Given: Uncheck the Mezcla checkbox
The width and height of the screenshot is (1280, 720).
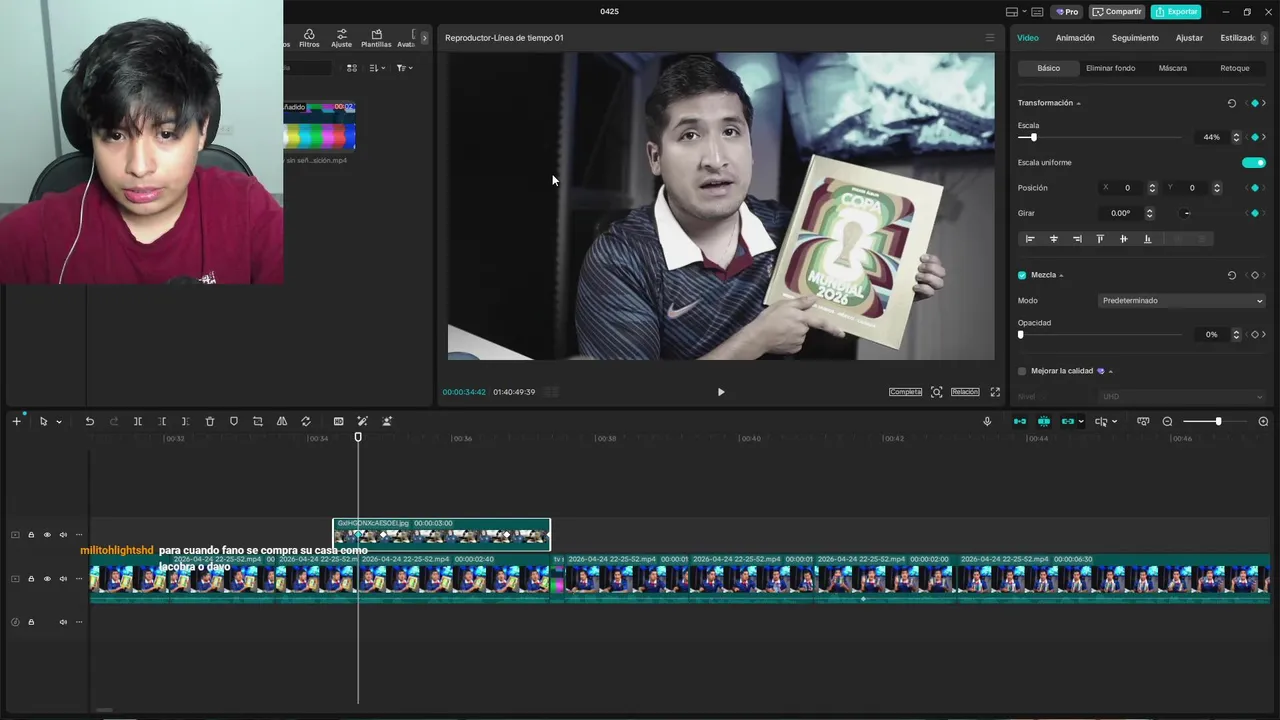Looking at the screenshot, I should coord(1022,275).
